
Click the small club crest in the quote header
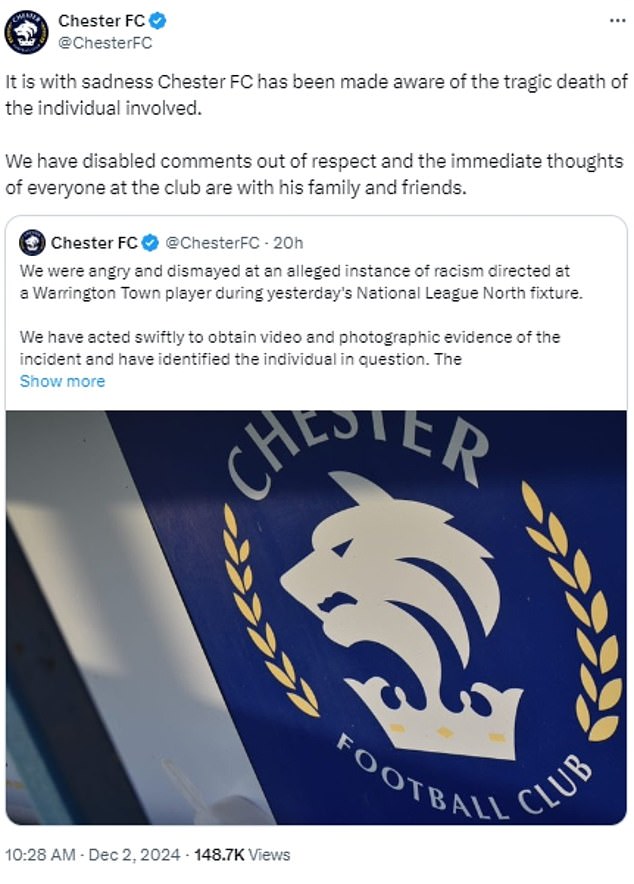pos(33,241)
